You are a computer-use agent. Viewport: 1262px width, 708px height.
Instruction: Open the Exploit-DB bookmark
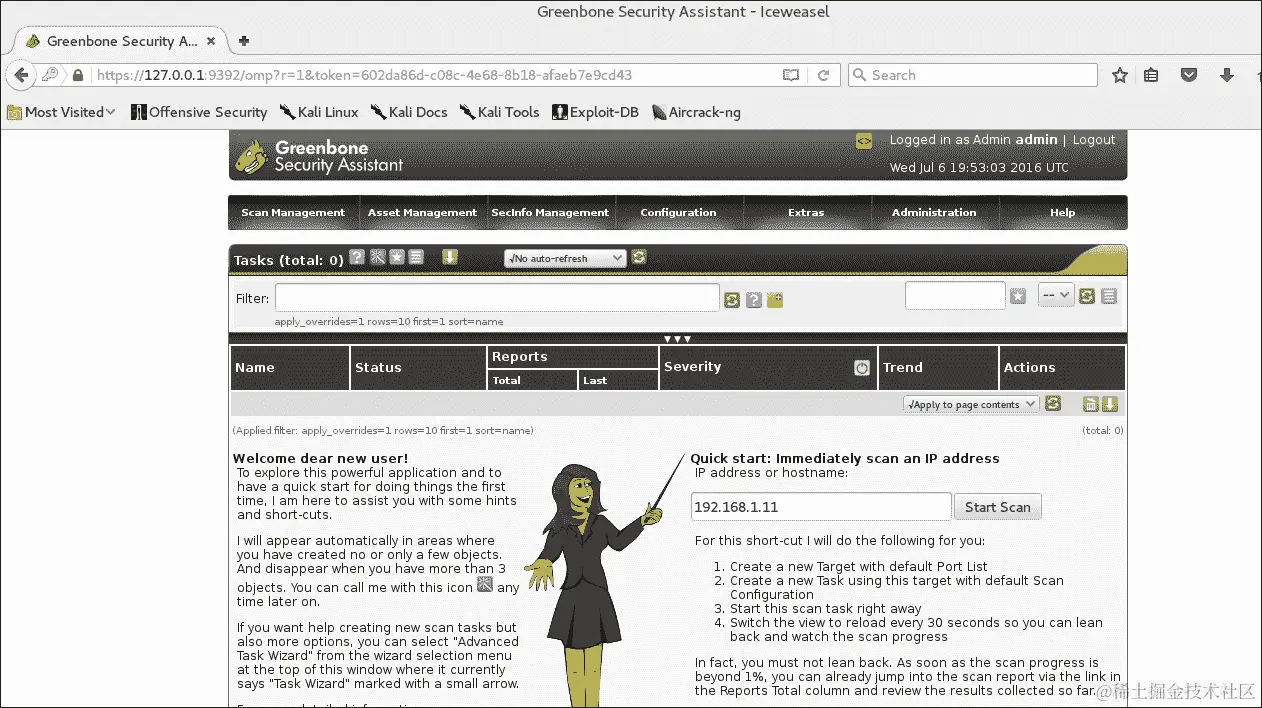(x=596, y=112)
